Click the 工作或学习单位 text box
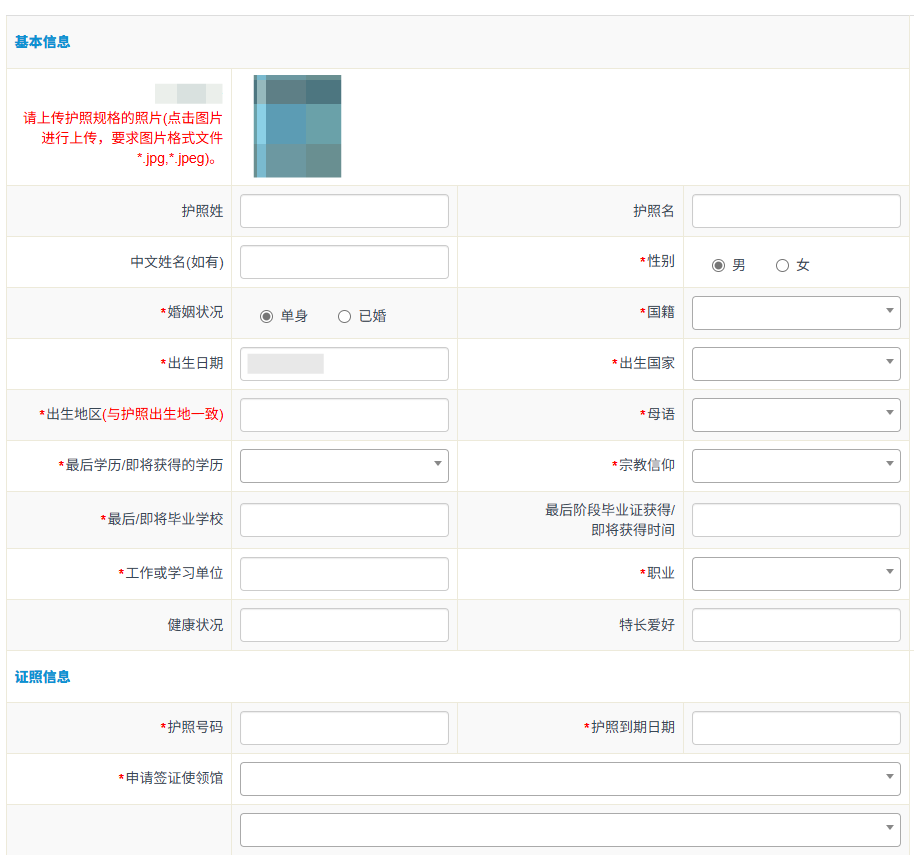This screenshot has height=855, width=914. pos(344,574)
